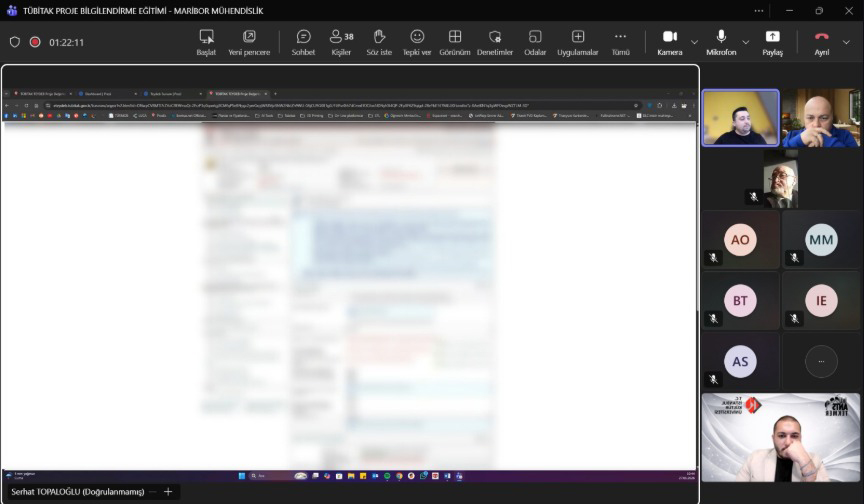
Task: Expand the Ayrıl leave options arrow
Action: pyautogui.click(x=846, y=42)
